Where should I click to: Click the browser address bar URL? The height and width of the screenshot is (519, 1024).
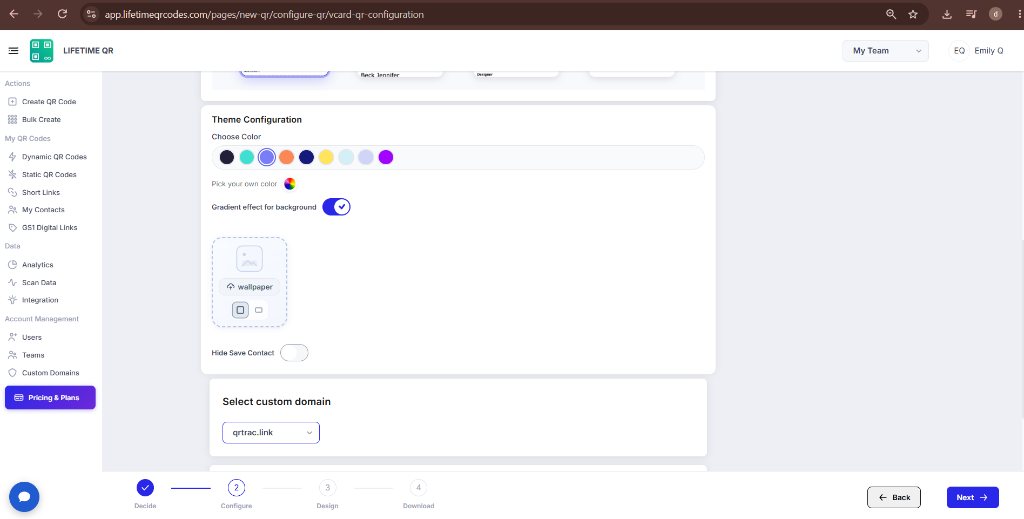264,14
